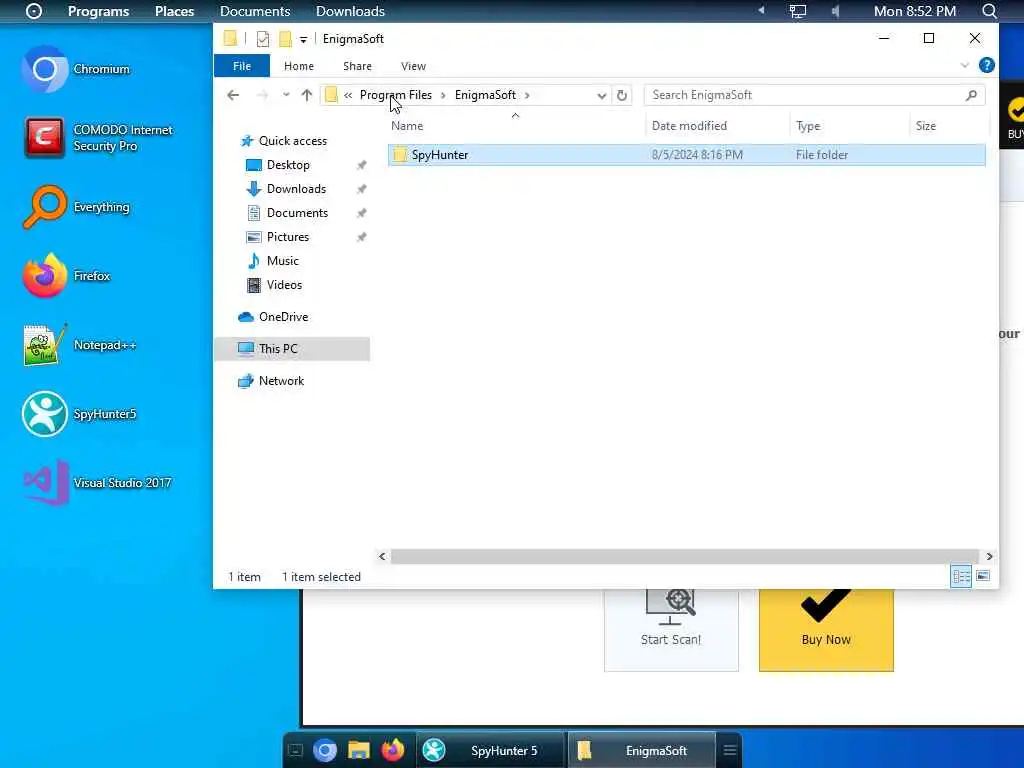This screenshot has width=1024, height=768.
Task: Switch to the Home ribbon tab
Action: pos(298,66)
